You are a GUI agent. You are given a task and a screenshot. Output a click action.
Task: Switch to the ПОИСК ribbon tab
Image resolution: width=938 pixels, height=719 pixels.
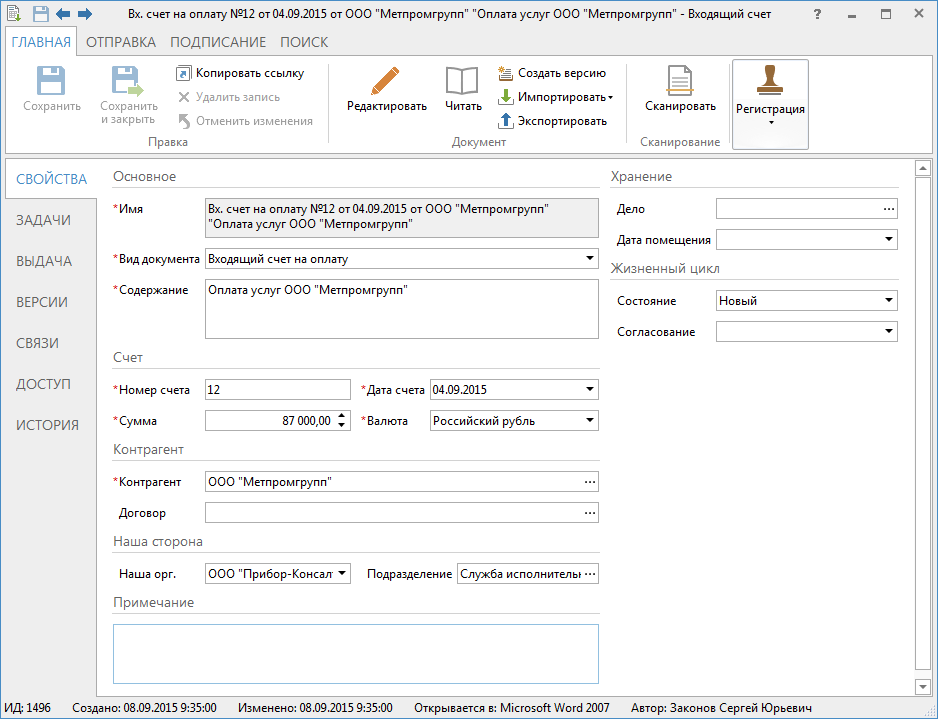(304, 42)
